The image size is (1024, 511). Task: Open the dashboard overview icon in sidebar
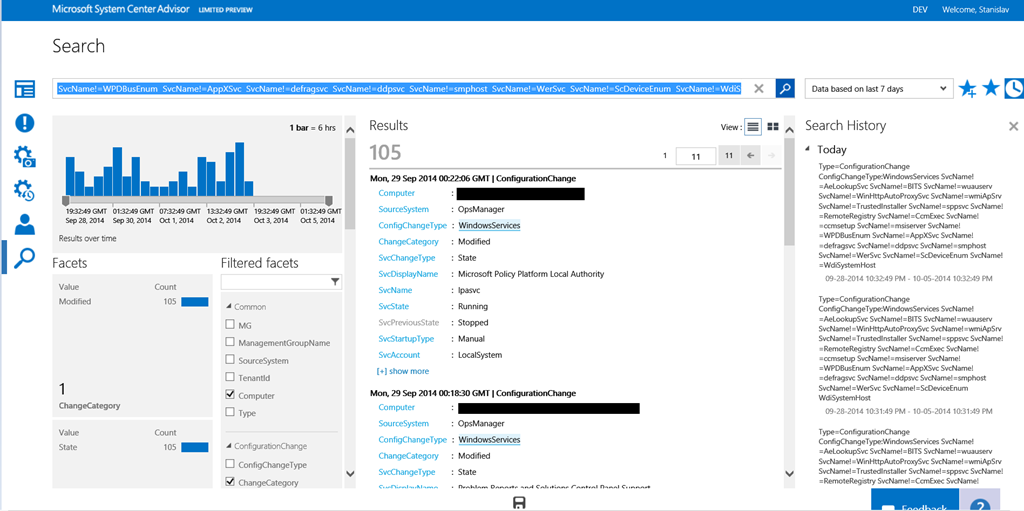(24, 89)
